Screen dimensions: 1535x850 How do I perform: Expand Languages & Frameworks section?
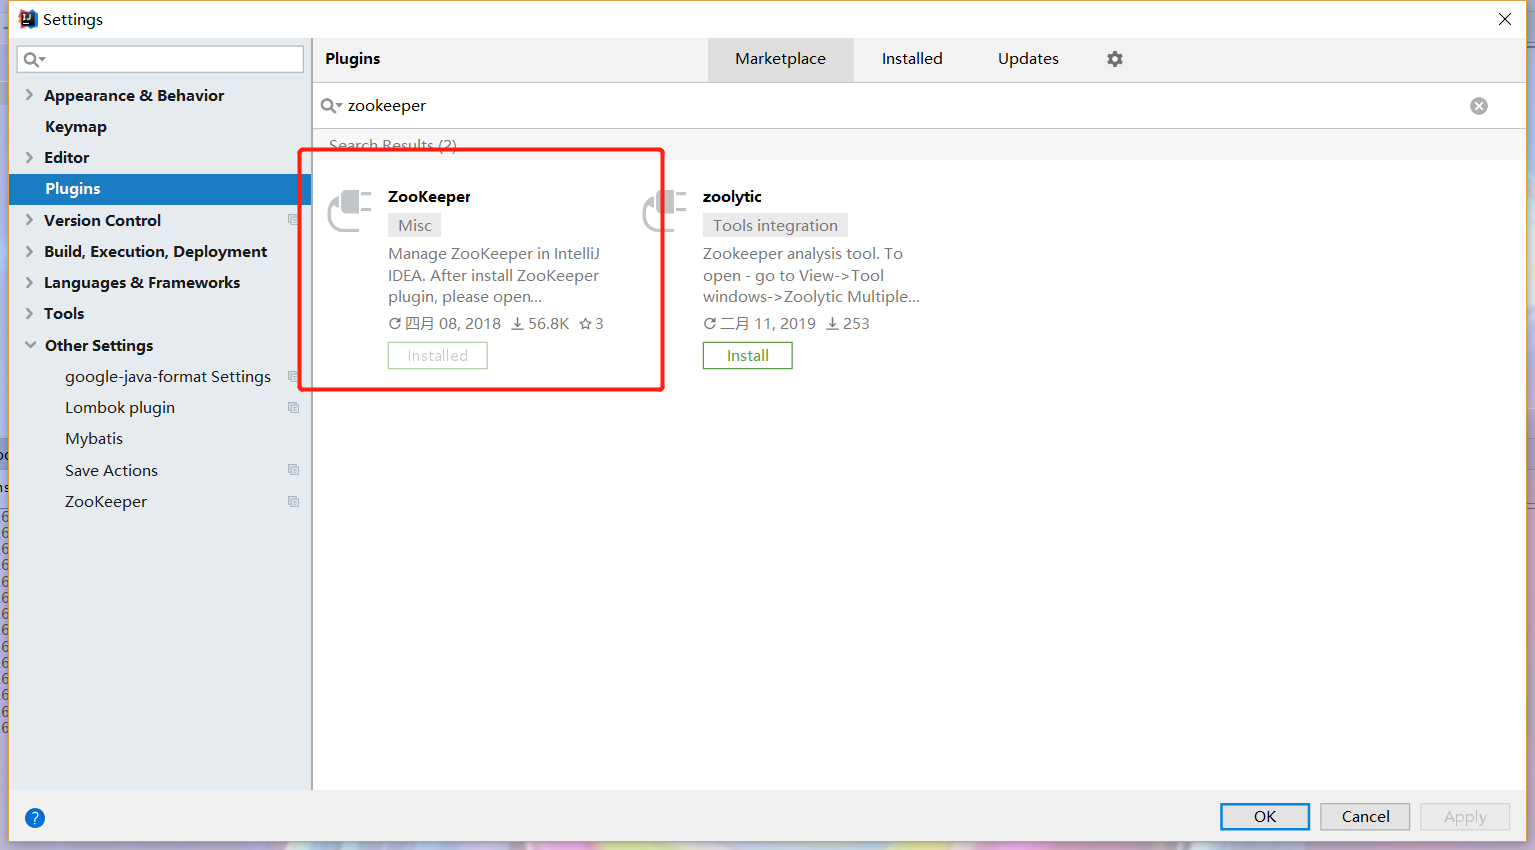click(x=29, y=282)
